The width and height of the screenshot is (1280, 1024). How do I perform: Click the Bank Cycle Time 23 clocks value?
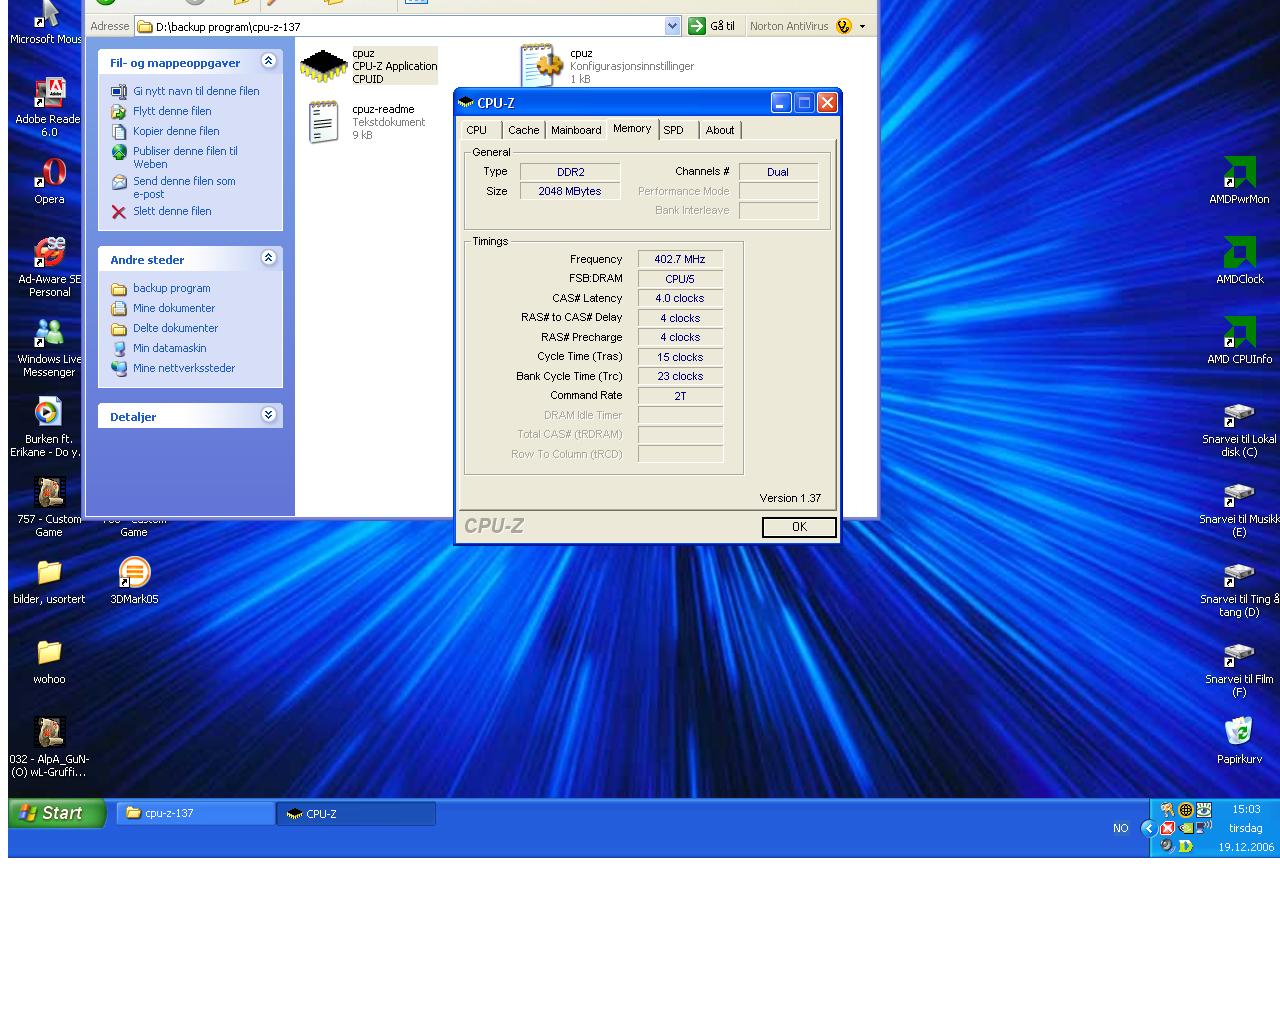click(x=680, y=376)
